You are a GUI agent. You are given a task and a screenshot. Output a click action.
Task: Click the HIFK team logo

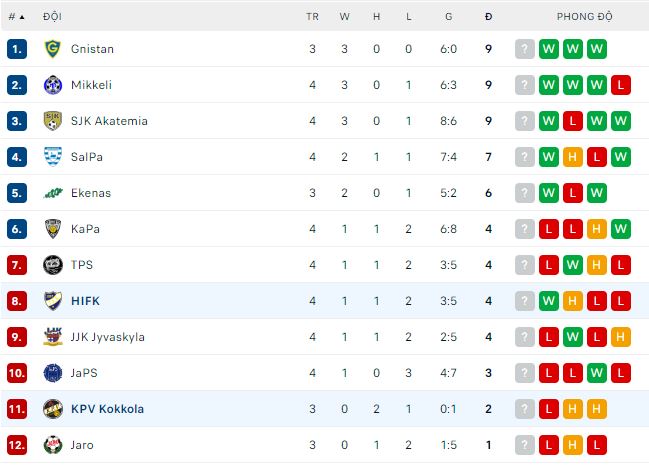[x=53, y=301]
